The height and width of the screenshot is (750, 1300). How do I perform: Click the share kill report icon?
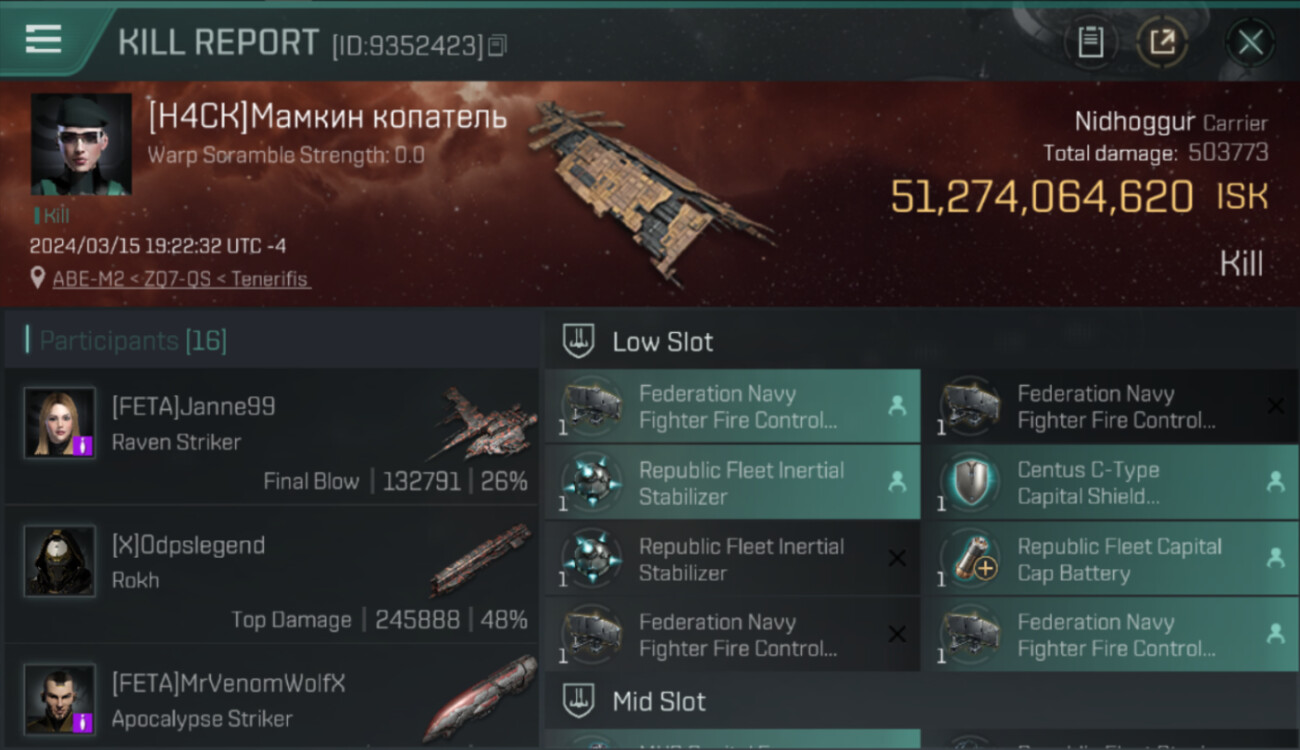click(x=1162, y=42)
